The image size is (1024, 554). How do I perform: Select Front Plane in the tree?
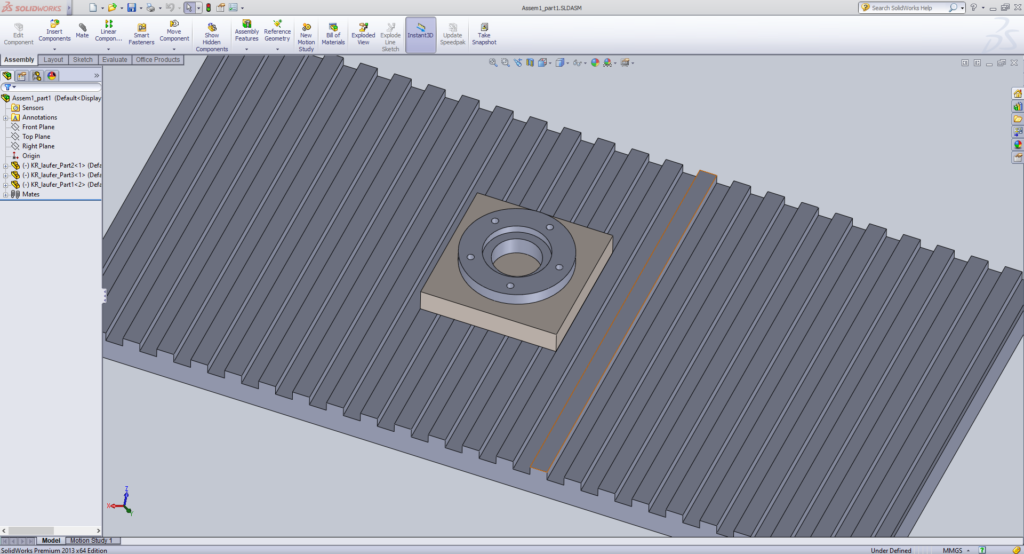pos(39,127)
